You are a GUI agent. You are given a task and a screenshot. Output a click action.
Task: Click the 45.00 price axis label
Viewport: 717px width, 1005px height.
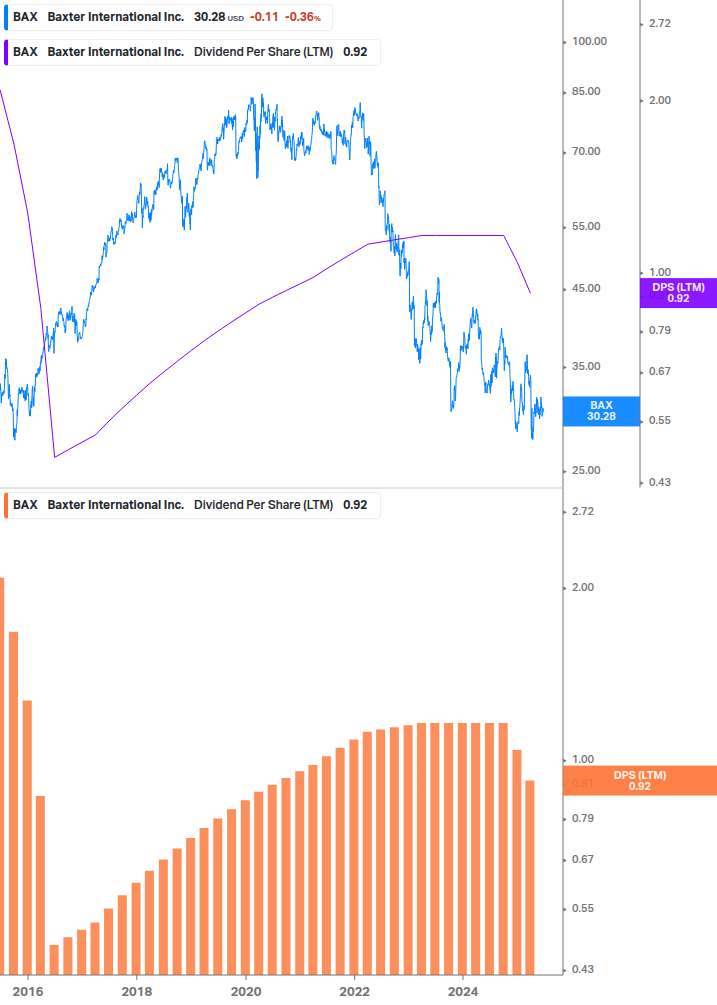(x=586, y=288)
